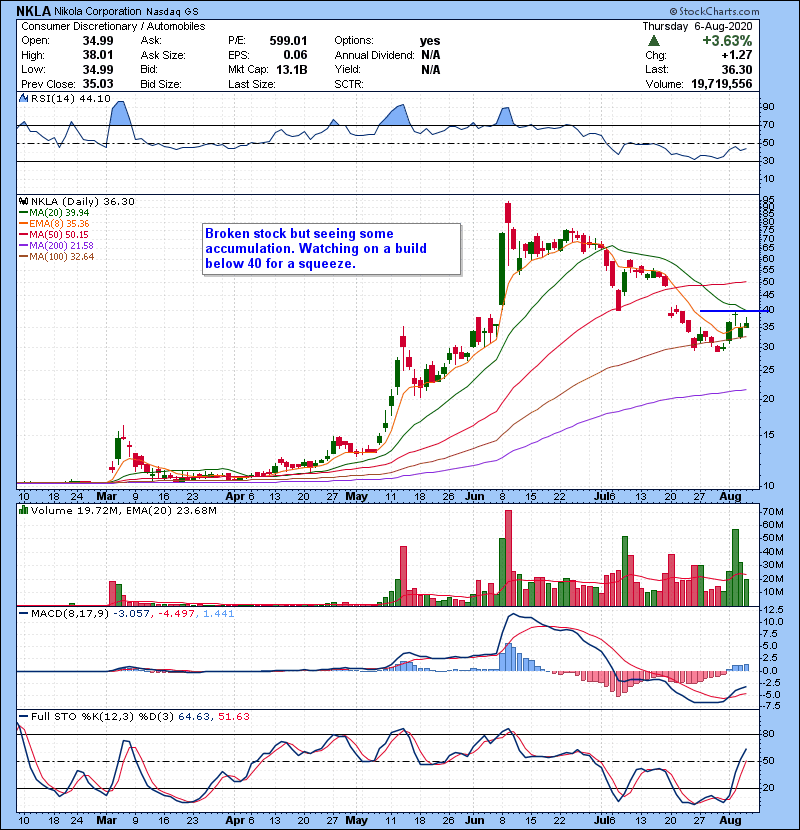Click the NKLA ticker symbol in the title
Image resolution: width=800 pixels, height=830 pixels.
tap(33, 11)
